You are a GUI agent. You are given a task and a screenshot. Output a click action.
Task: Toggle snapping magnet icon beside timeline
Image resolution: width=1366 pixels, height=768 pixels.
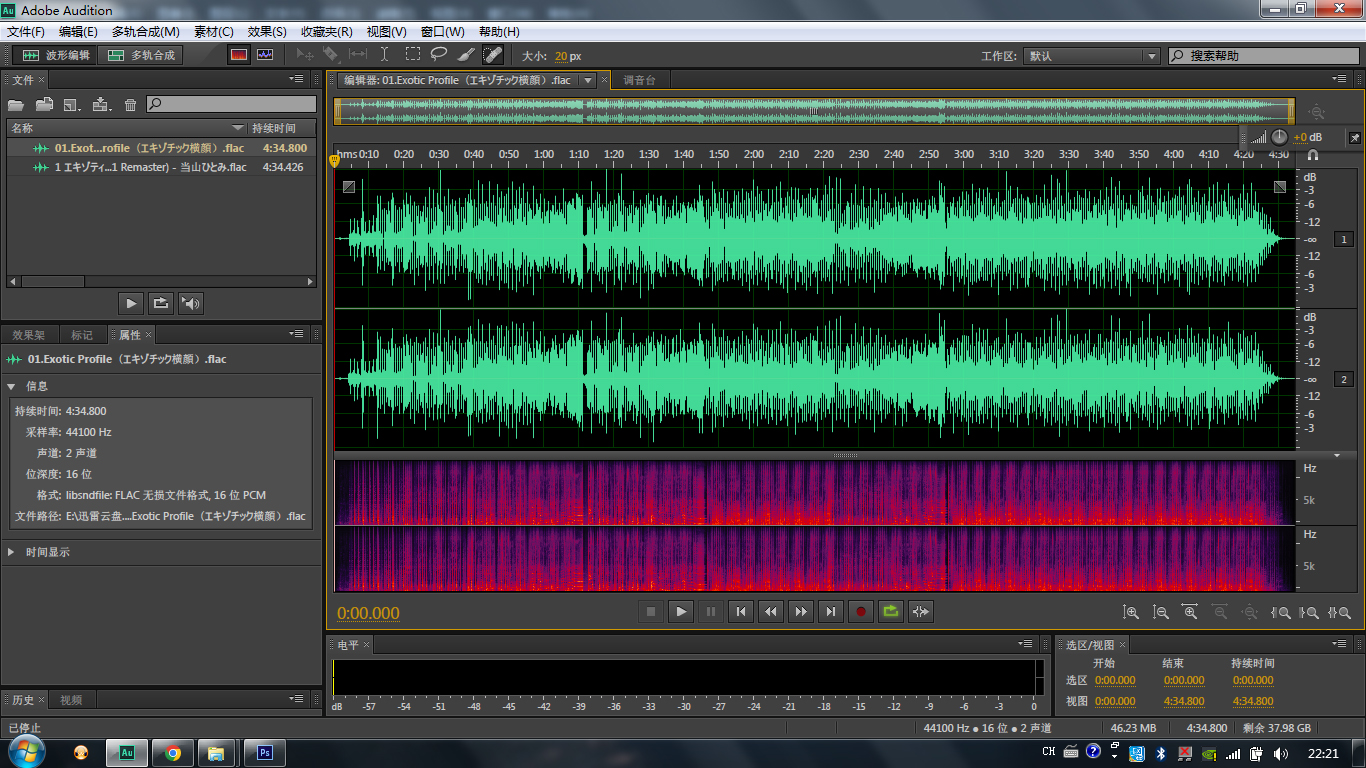coord(1313,155)
